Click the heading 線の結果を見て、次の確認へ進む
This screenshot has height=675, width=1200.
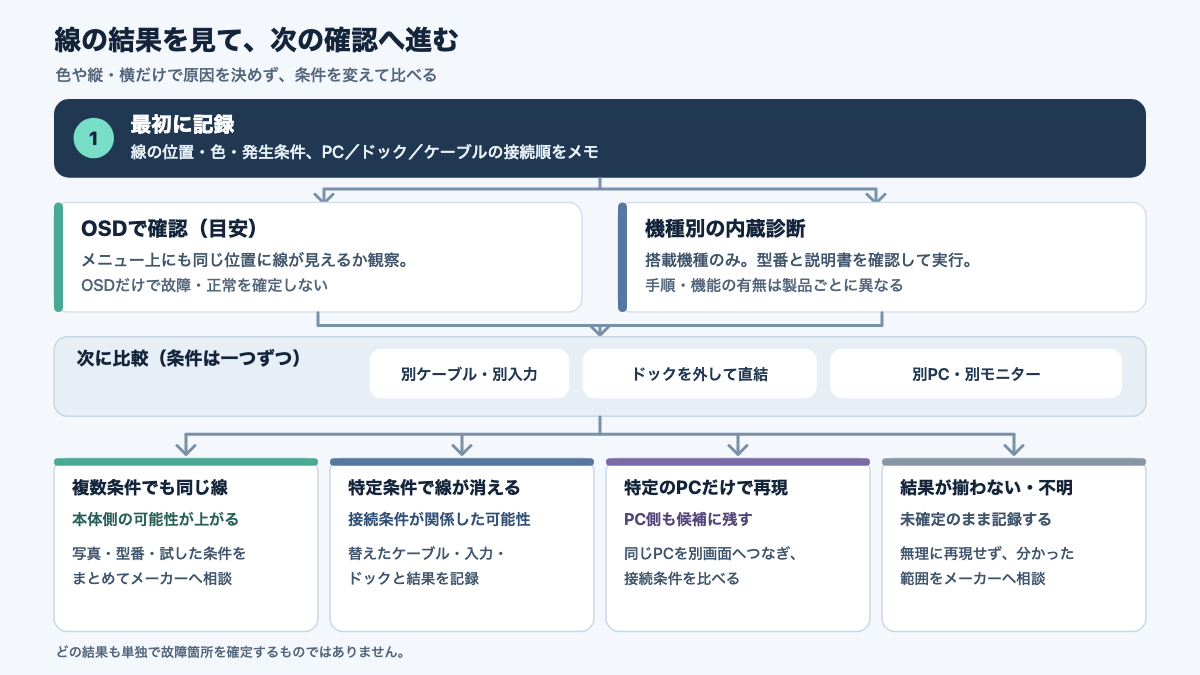coord(255,40)
